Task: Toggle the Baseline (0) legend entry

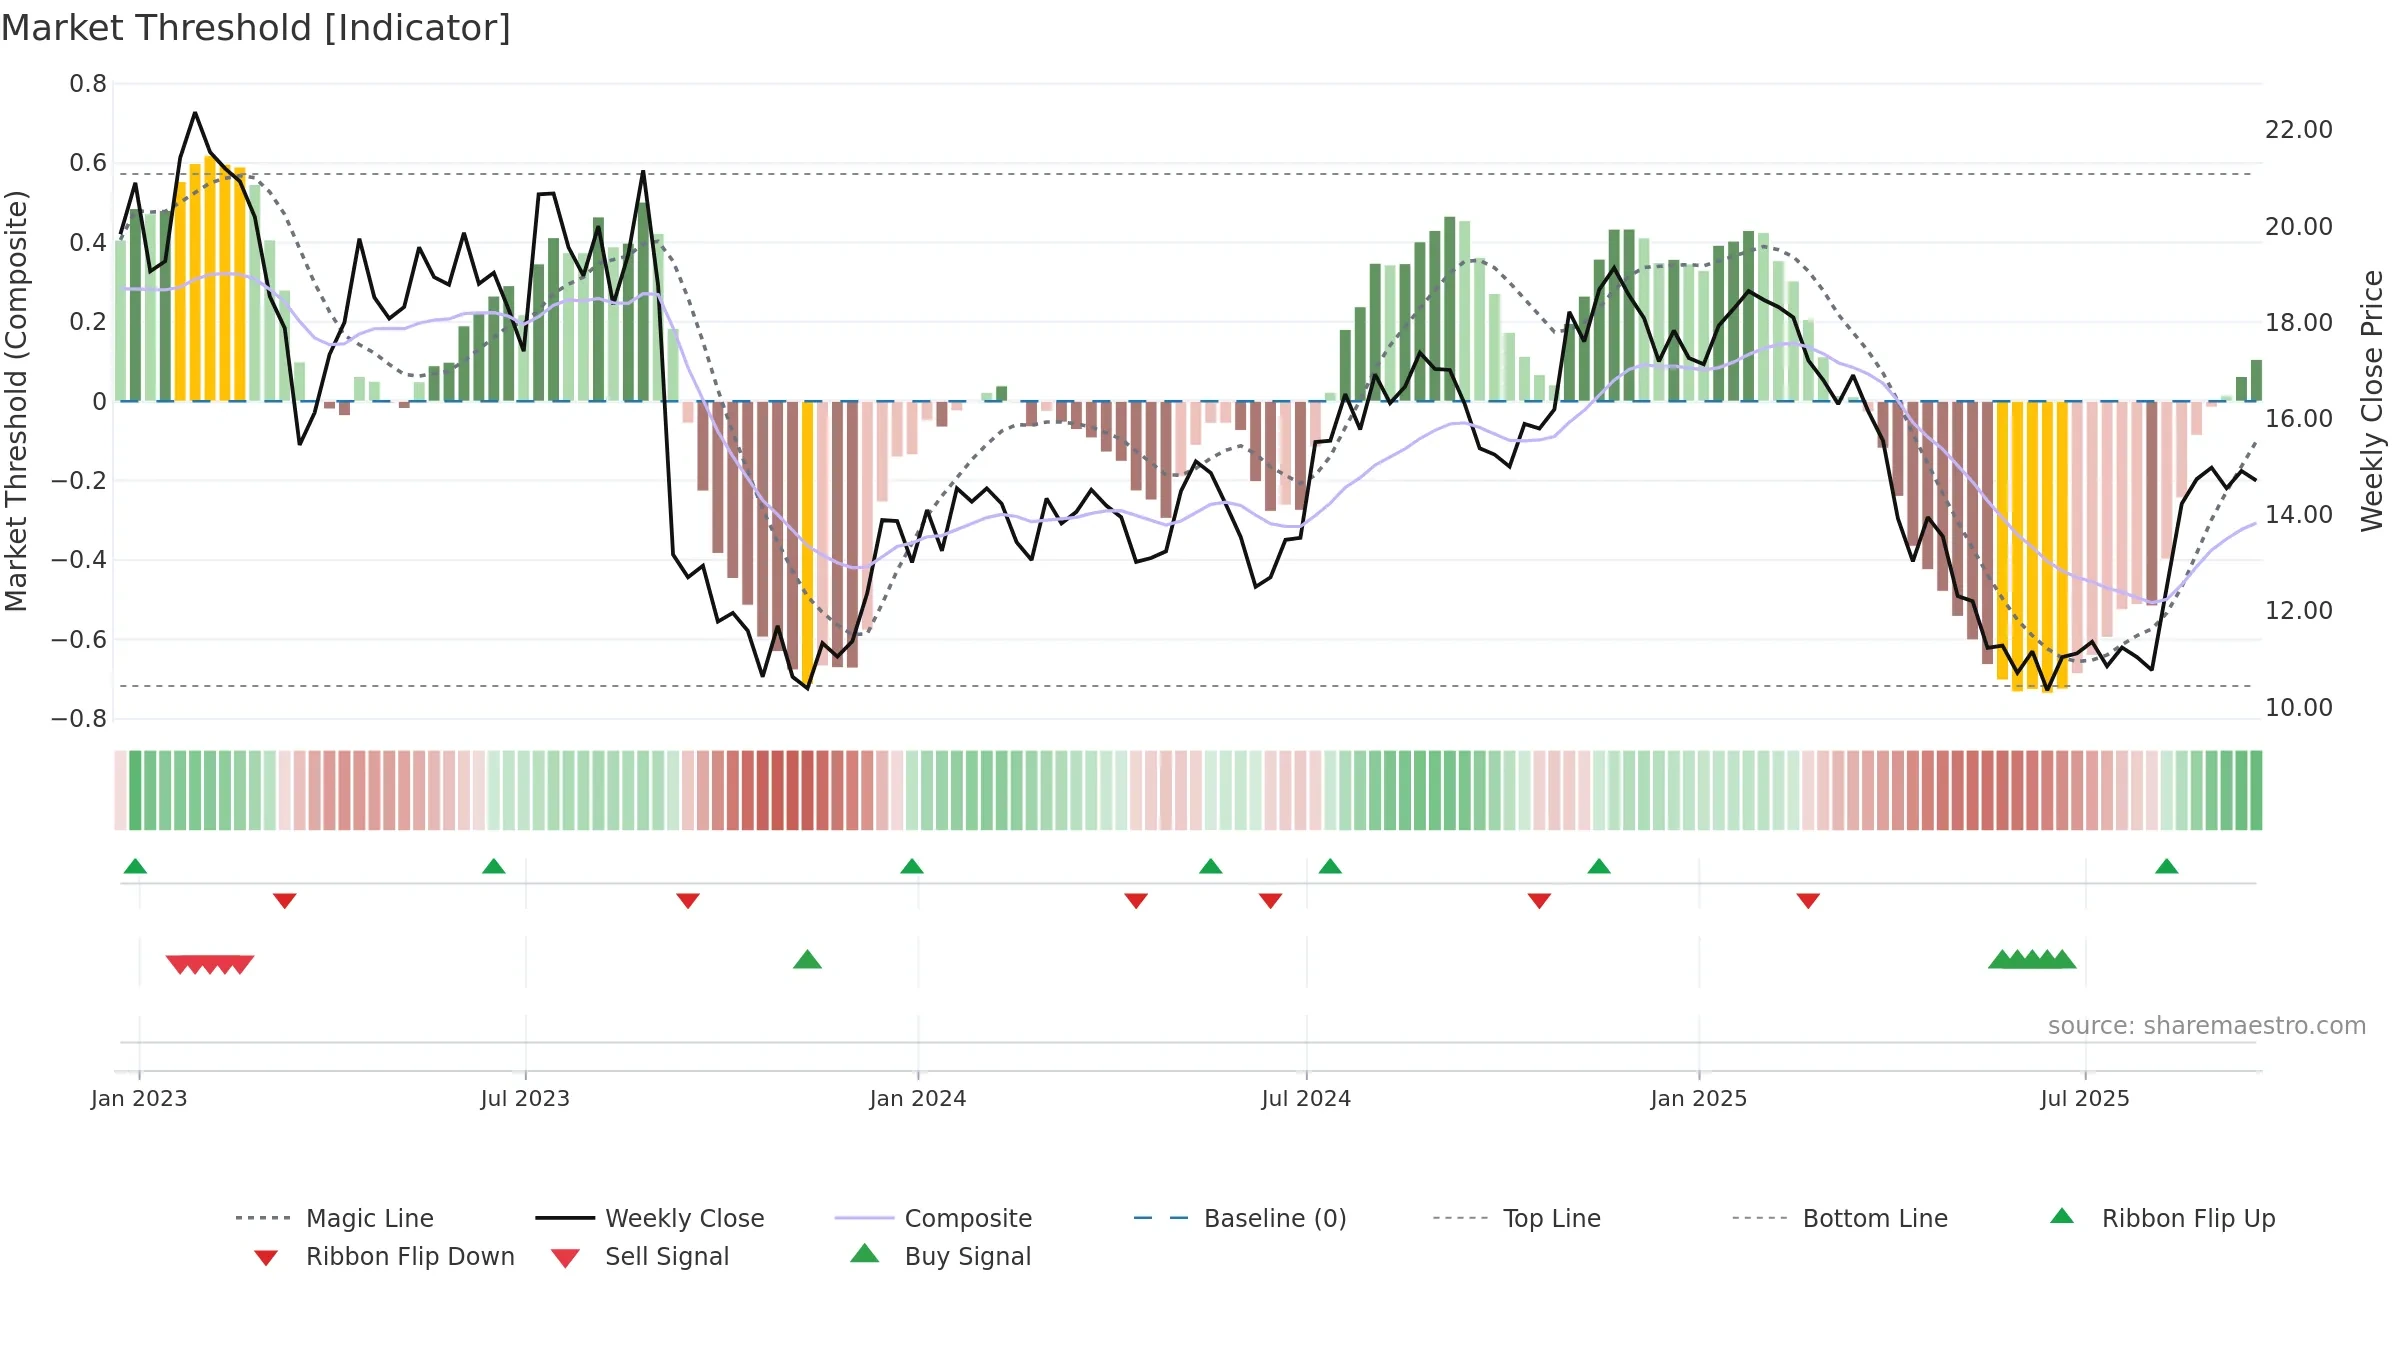Action: pyautogui.click(x=1240, y=1218)
